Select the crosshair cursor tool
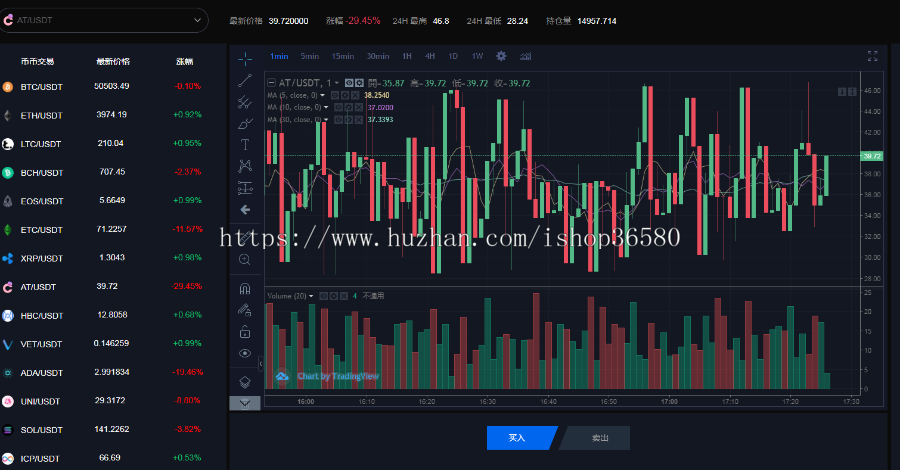Screen dimensions: 900x470 click(x=245, y=59)
